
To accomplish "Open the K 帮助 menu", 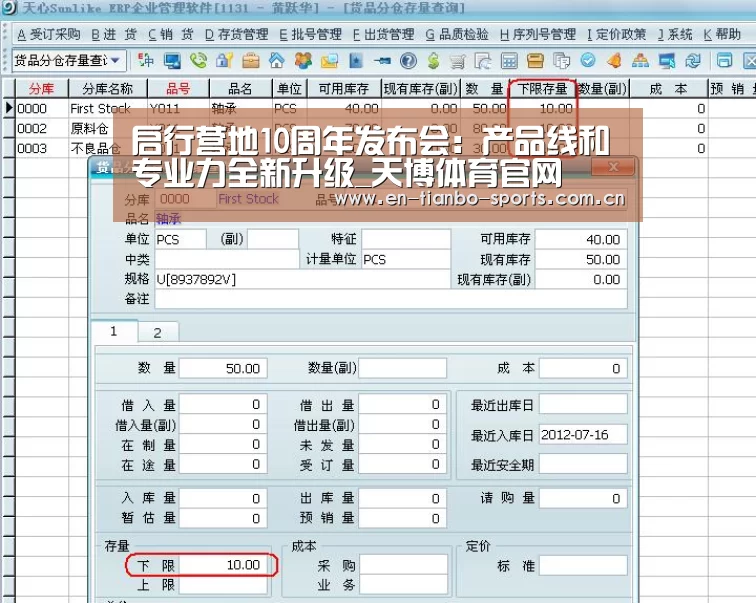I will point(721,34).
